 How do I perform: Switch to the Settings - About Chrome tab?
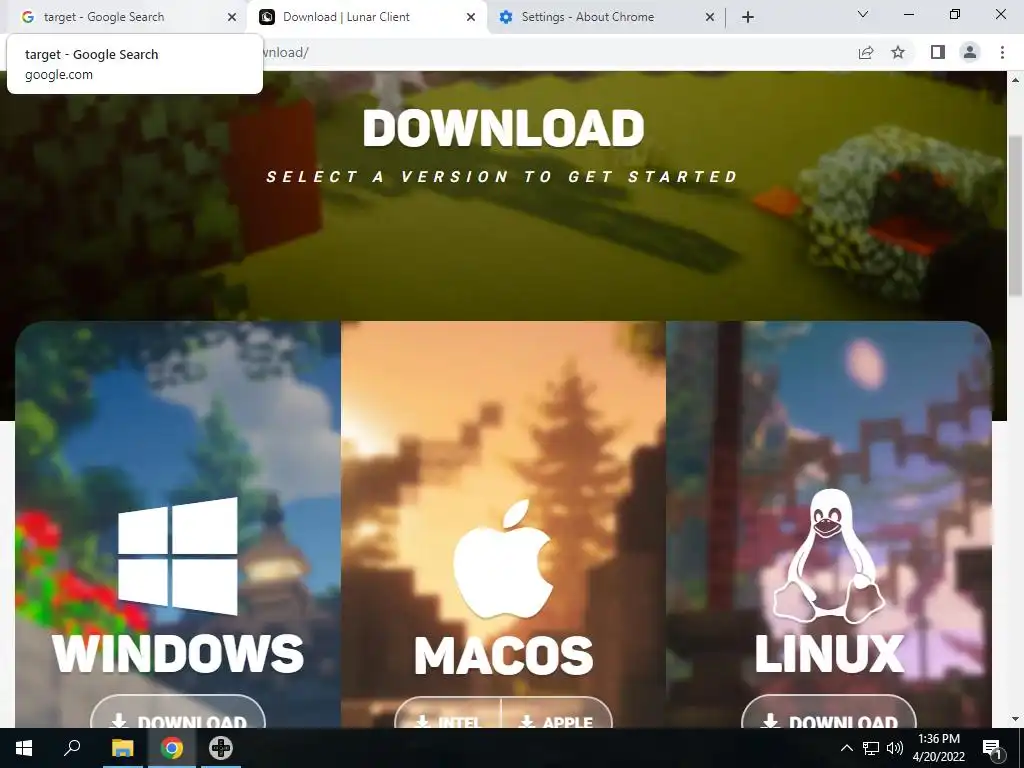coord(606,17)
